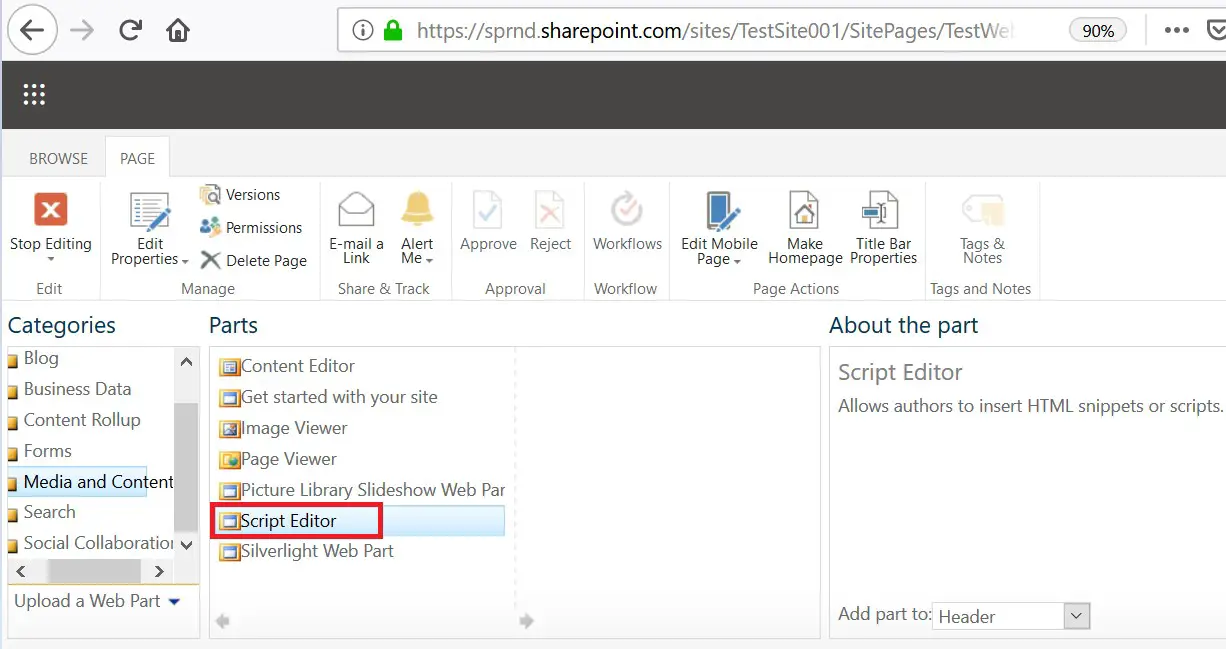Image resolution: width=1226 pixels, height=649 pixels.
Task: Click Categories list scroll down arrow
Action: click(x=186, y=545)
